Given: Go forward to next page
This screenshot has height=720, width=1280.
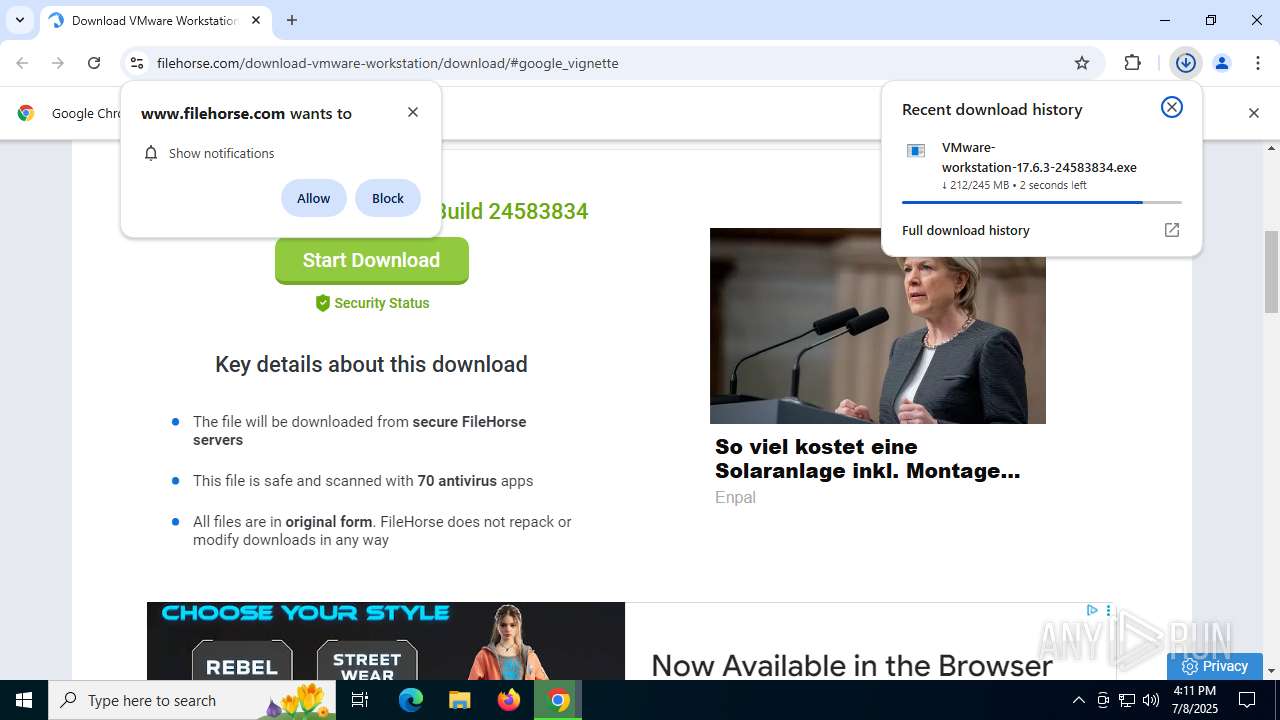Looking at the screenshot, I should (x=58, y=63).
